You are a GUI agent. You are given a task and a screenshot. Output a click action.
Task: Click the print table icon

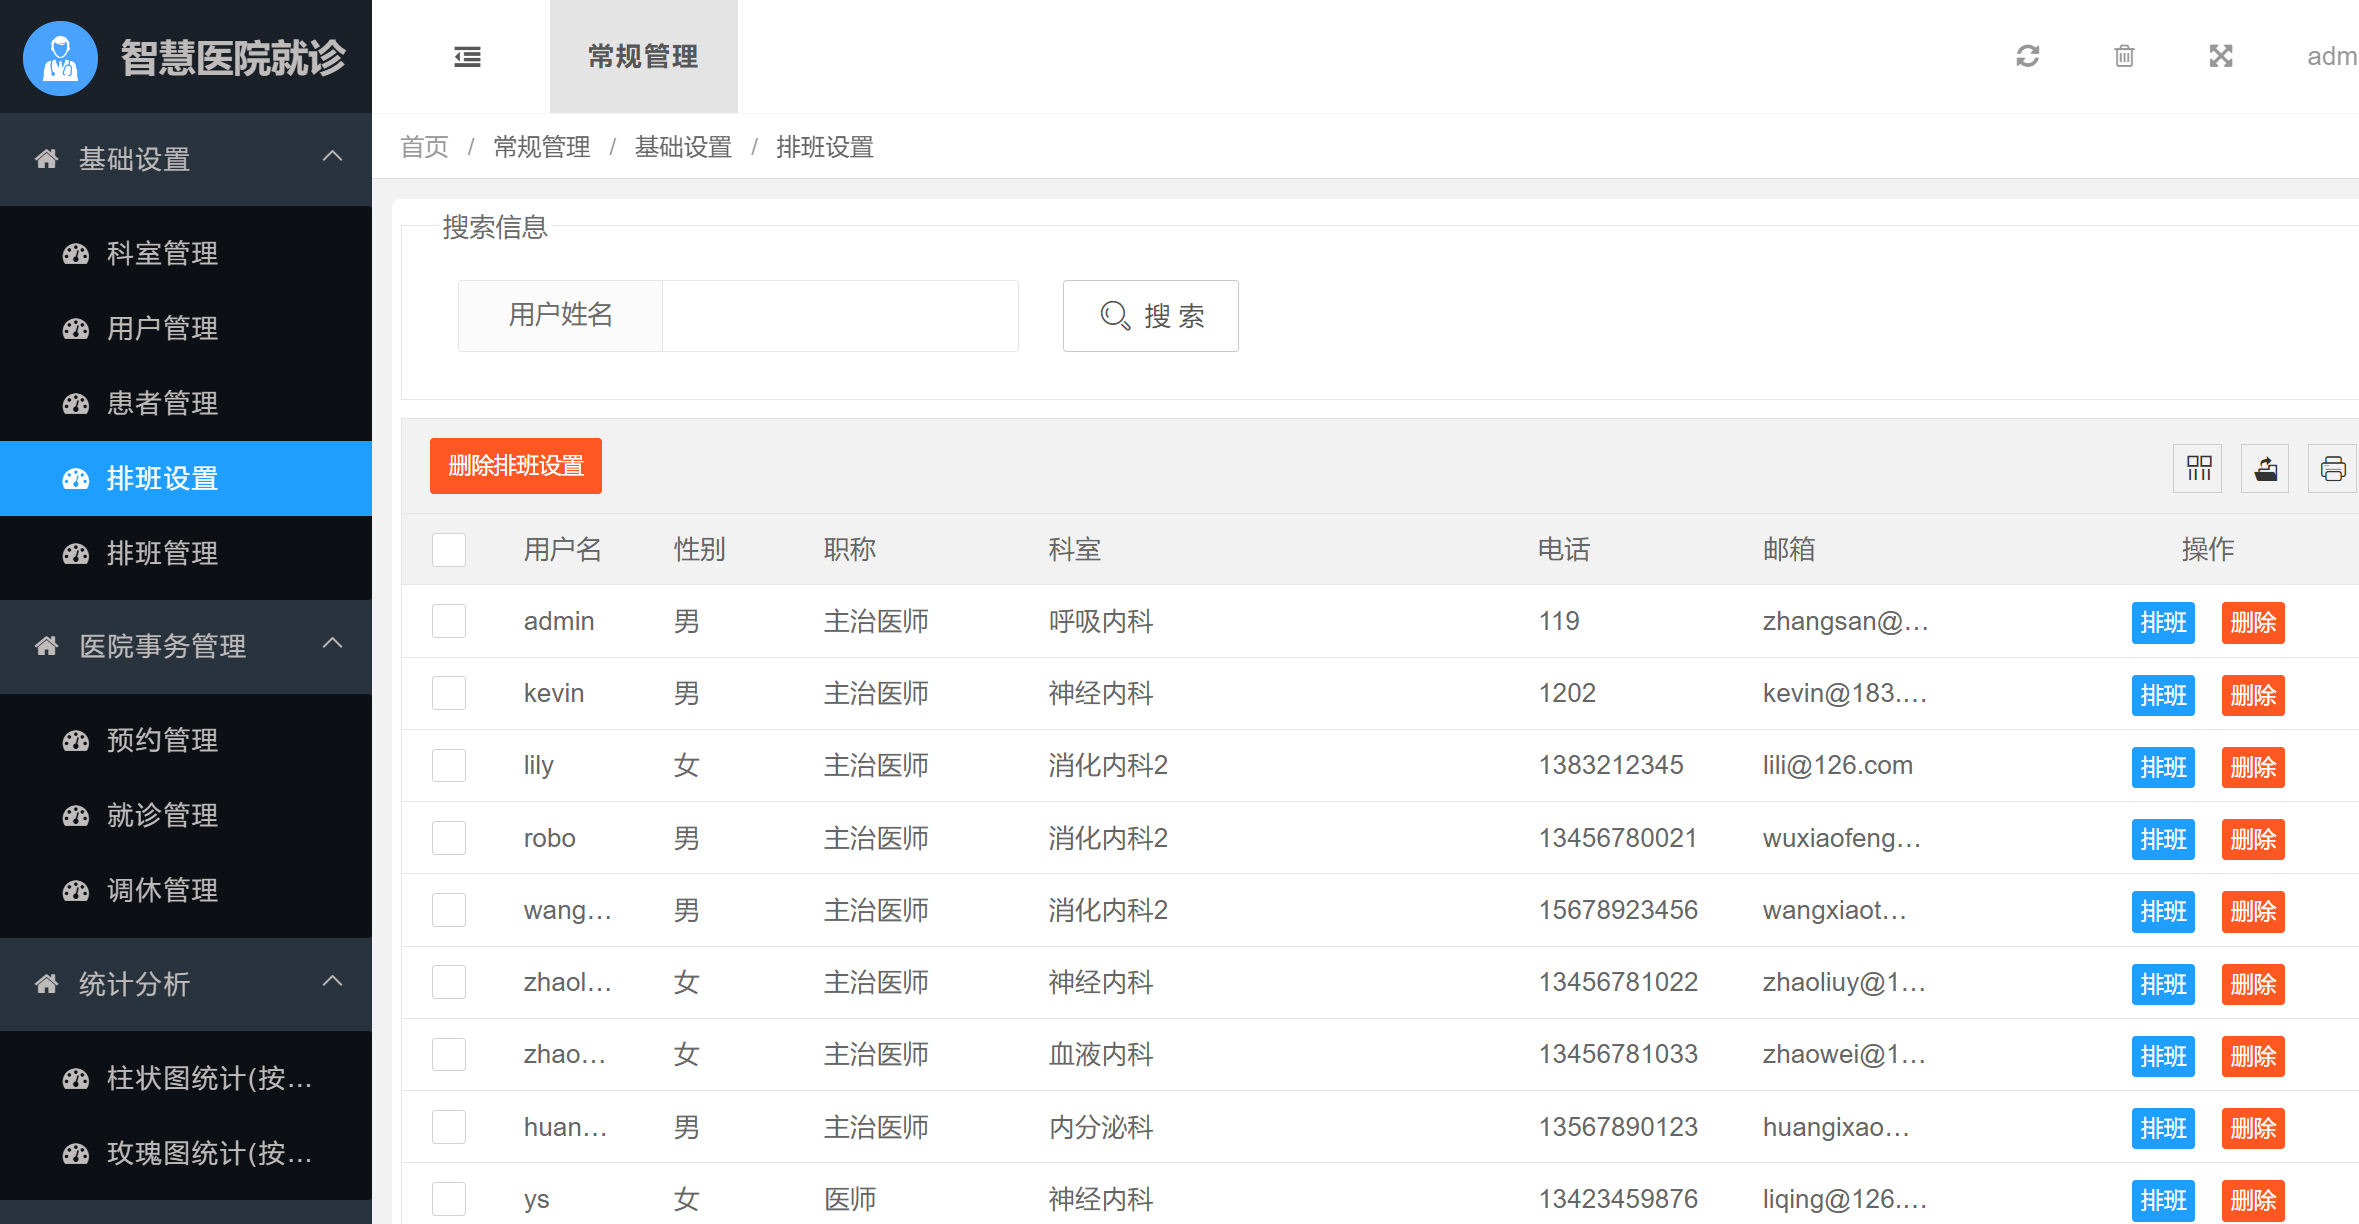(2333, 468)
